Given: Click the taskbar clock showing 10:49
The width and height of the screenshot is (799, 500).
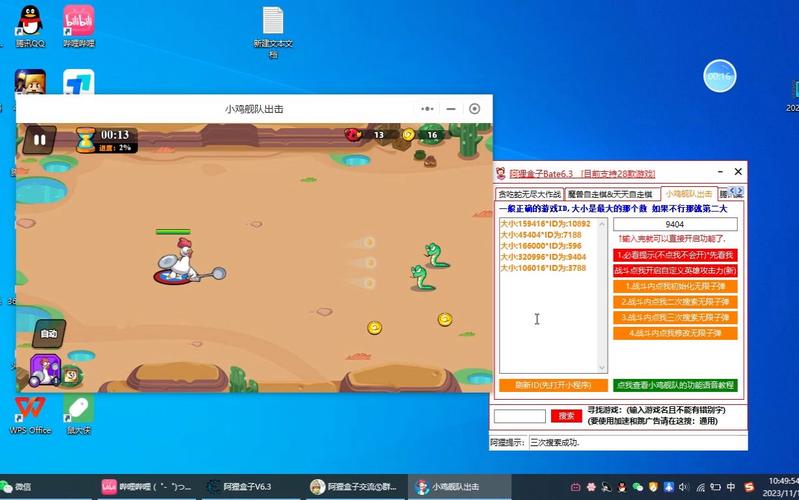Looking at the screenshot, I should point(783,487).
